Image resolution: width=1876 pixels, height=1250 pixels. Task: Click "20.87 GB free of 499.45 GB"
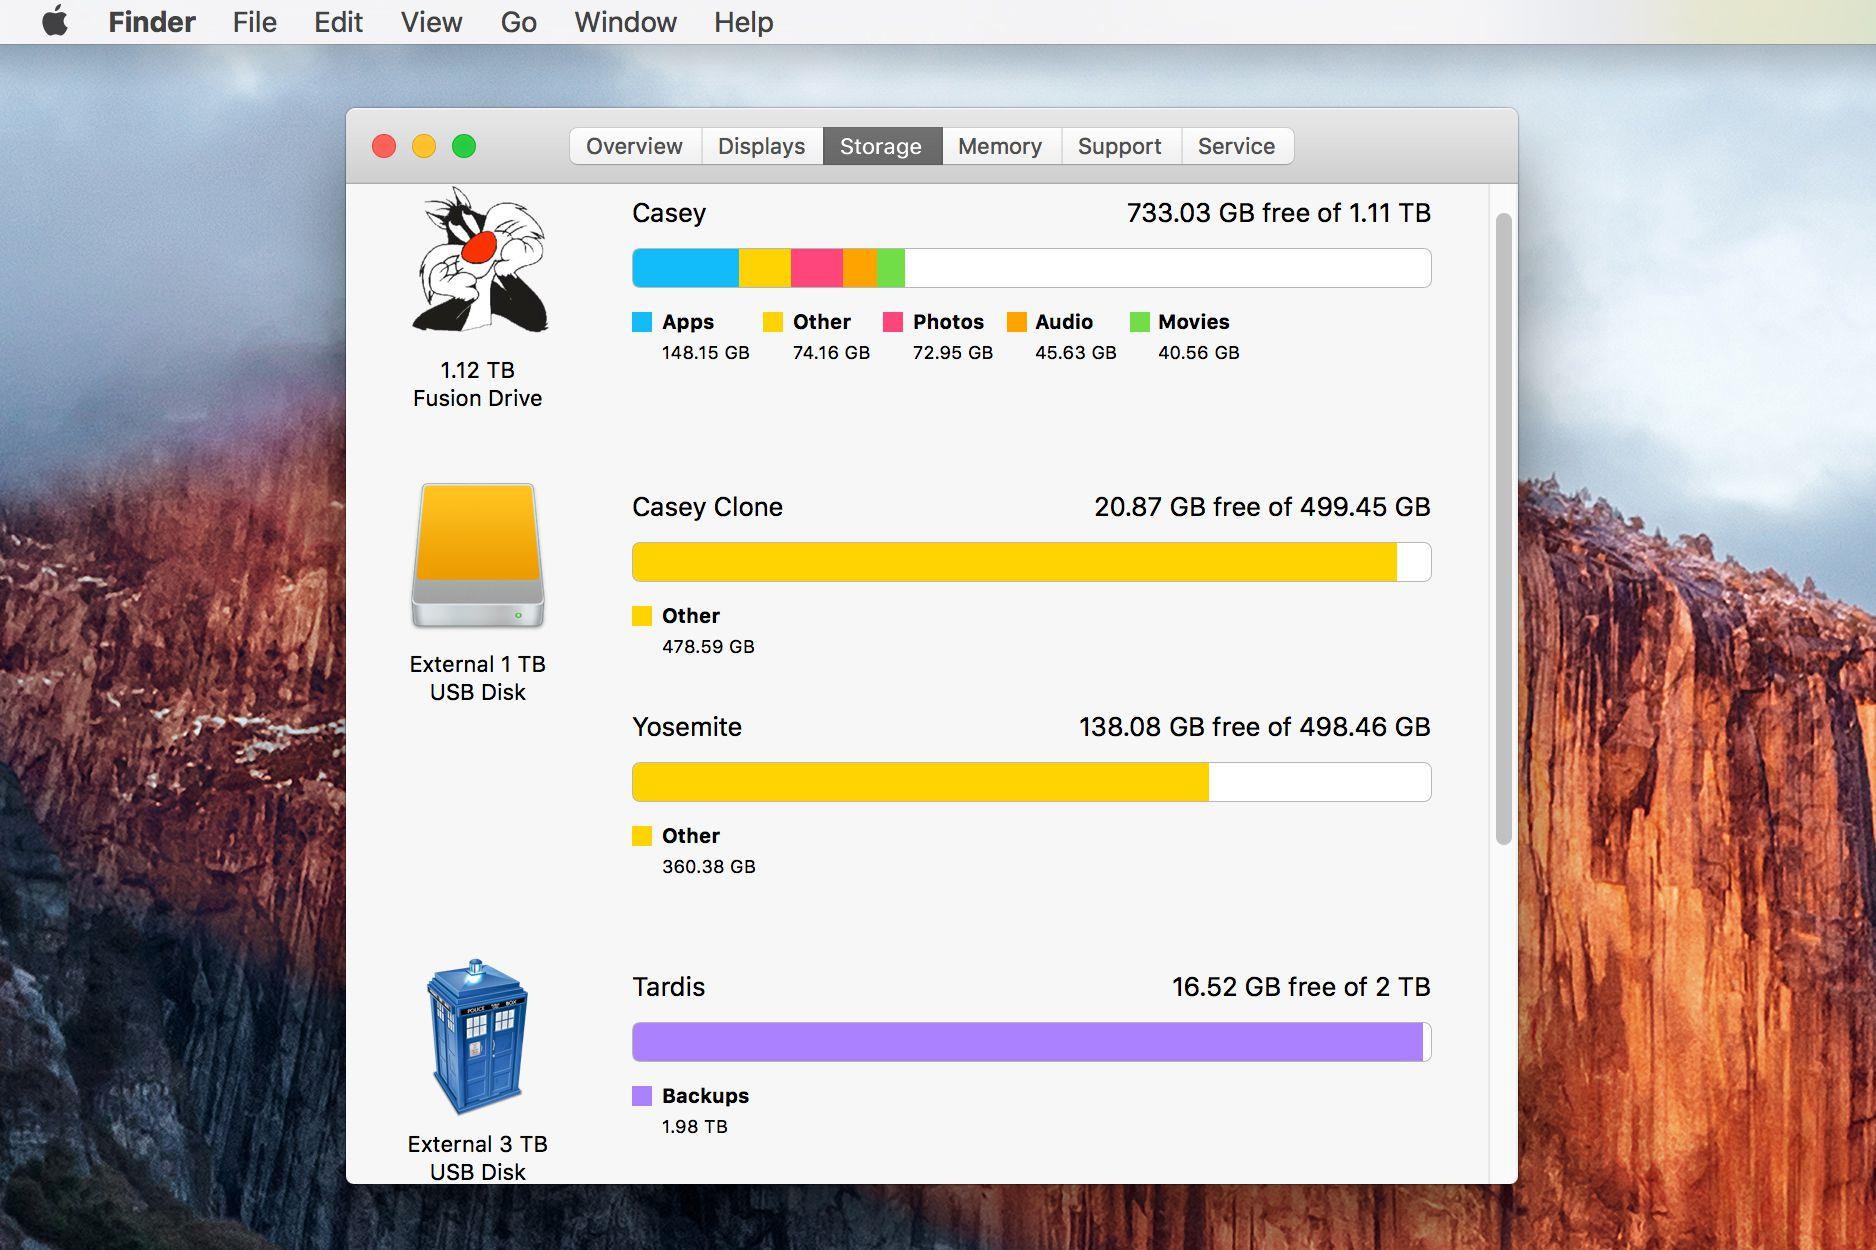[x=1262, y=507]
